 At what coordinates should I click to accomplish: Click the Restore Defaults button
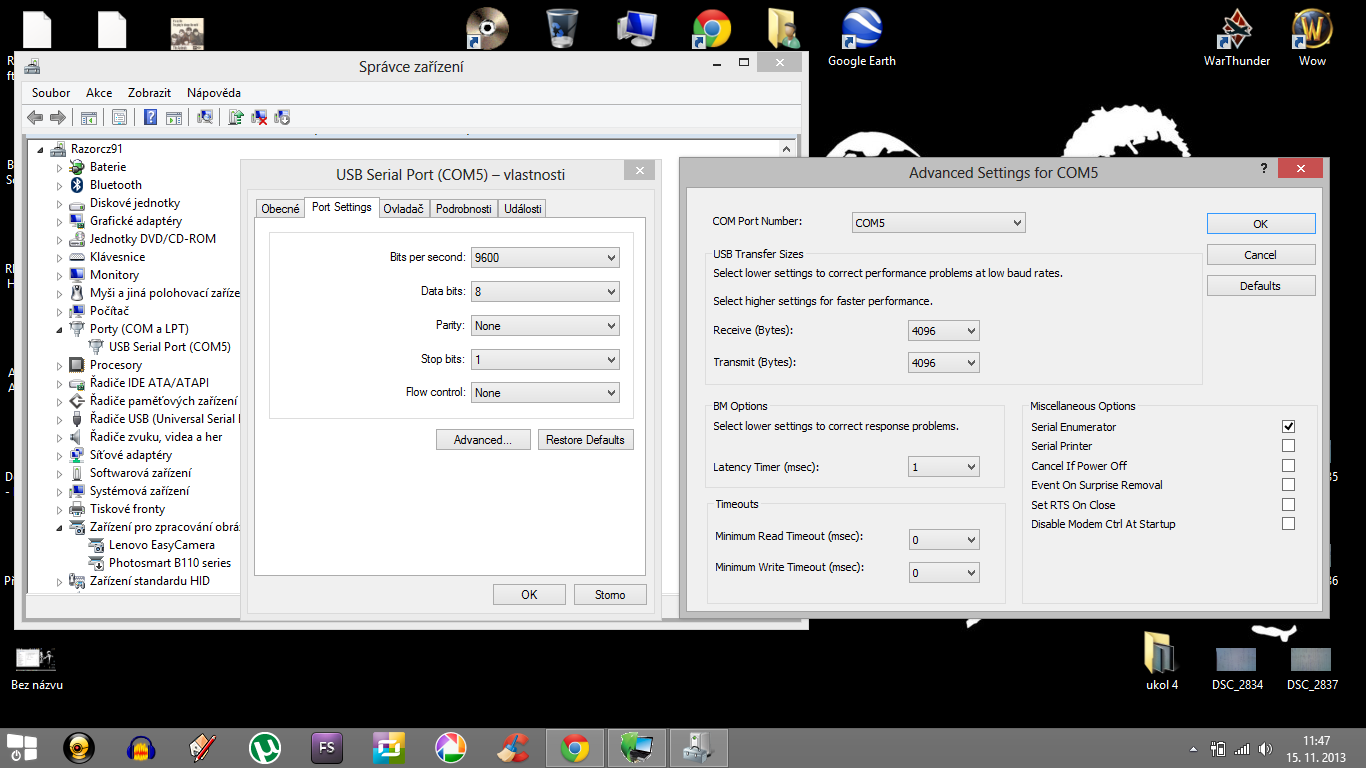point(585,440)
